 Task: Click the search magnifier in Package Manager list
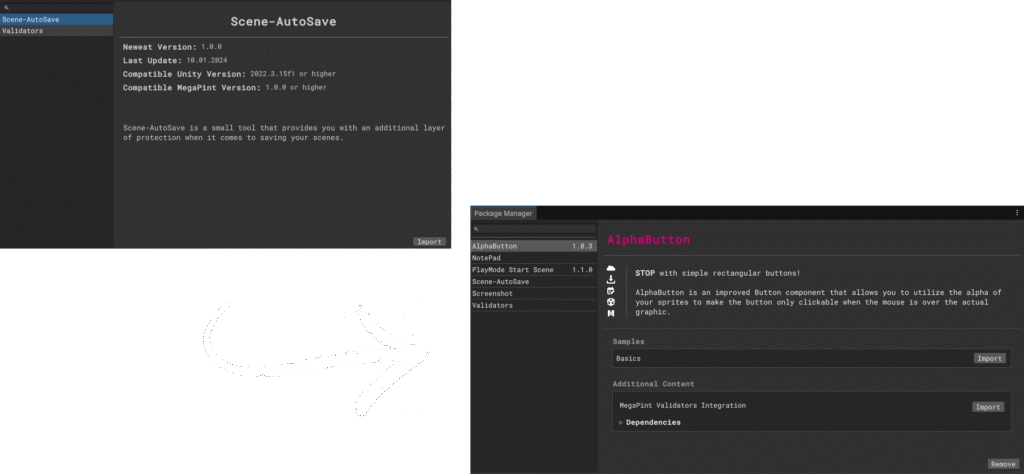478,229
